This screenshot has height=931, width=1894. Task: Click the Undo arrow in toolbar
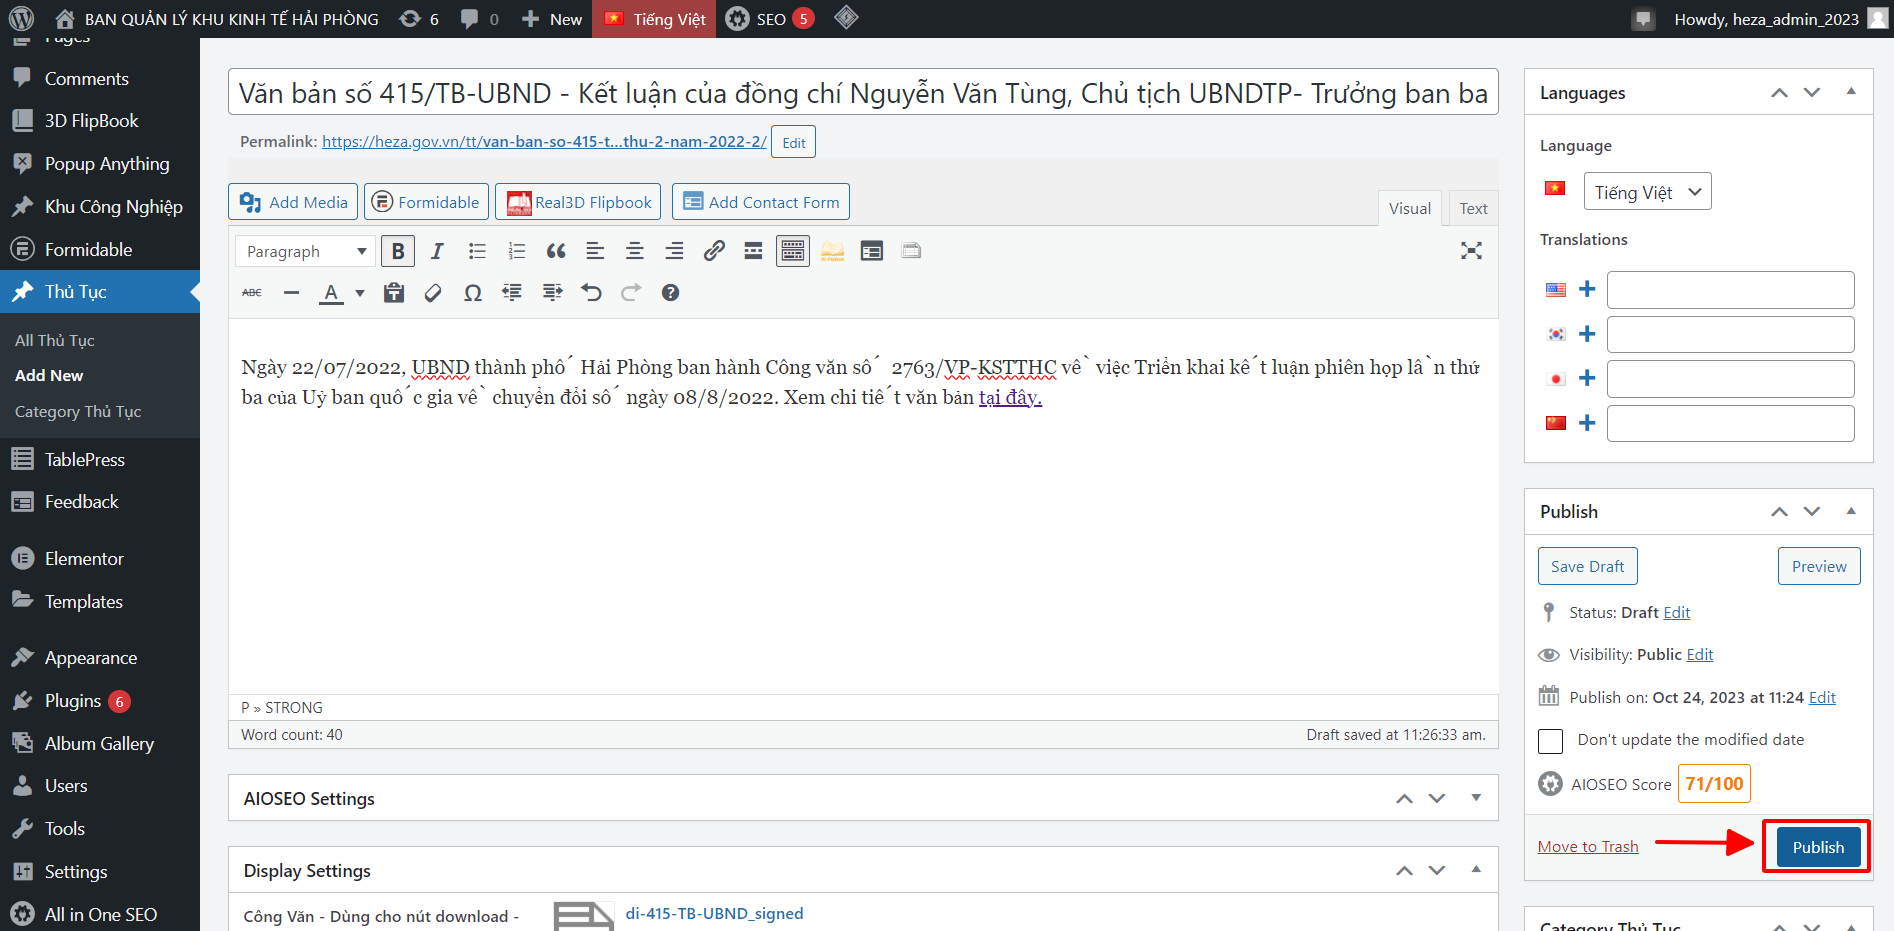(x=591, y=293)
